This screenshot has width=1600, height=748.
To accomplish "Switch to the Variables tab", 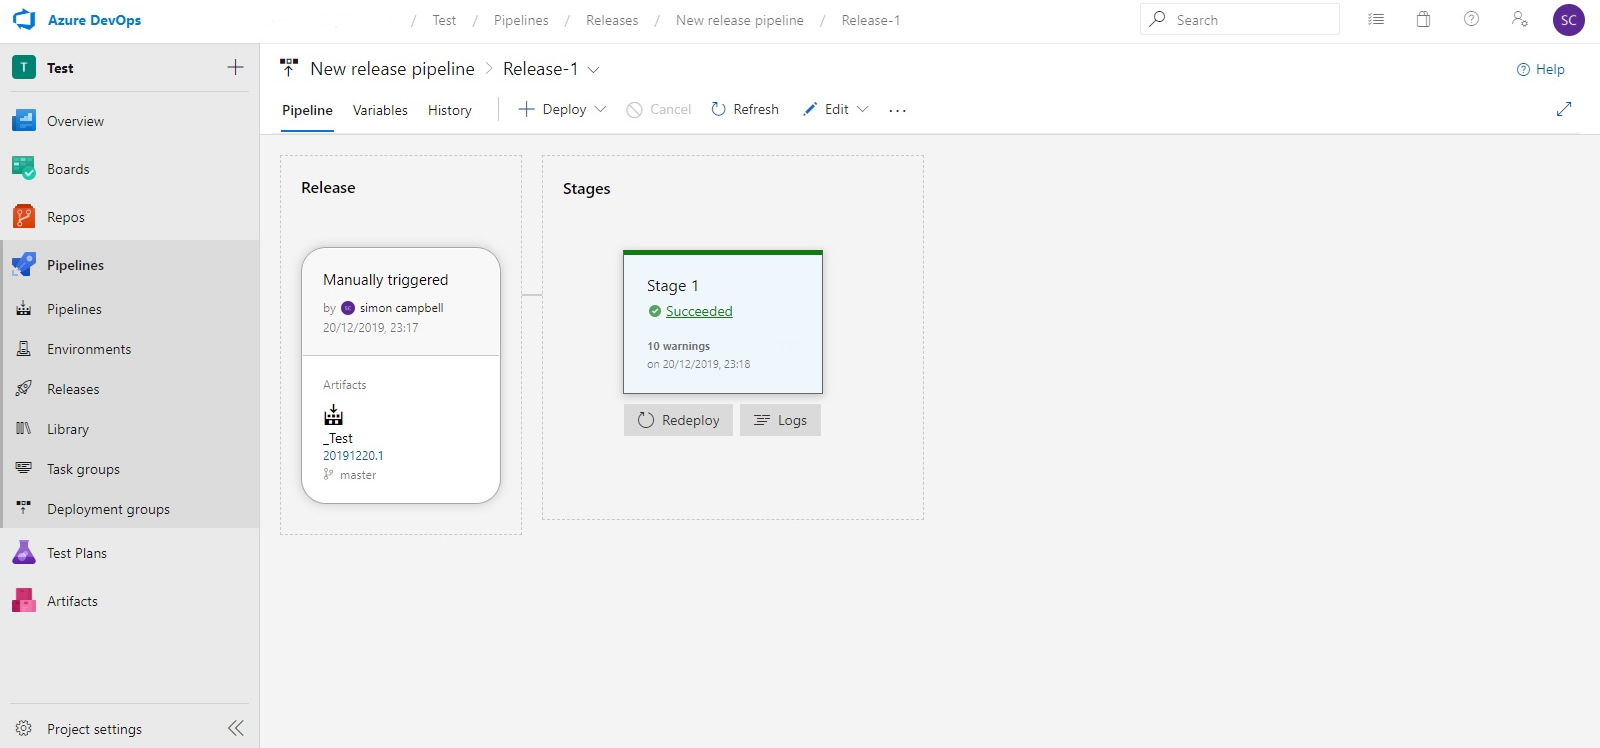I will pyautogui.click(x=380, y=110).
